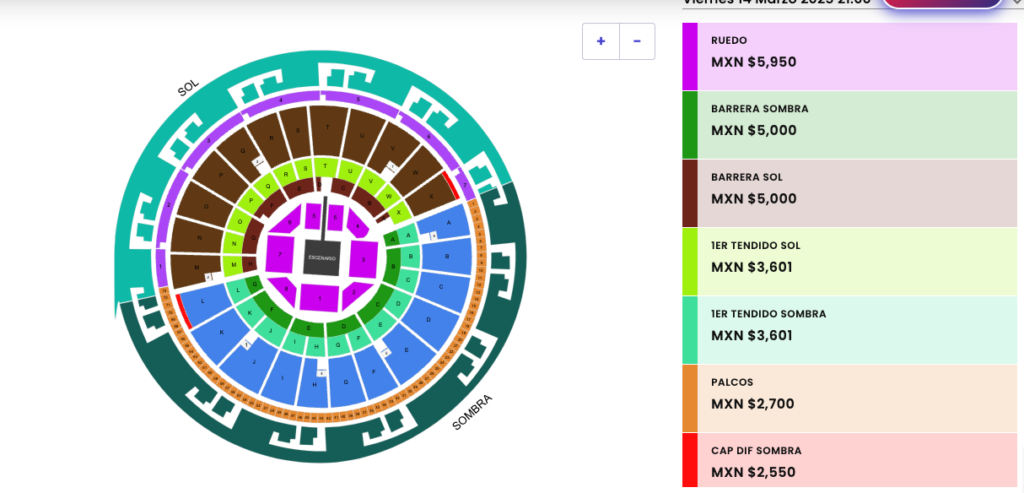Viewport: 1024px width, 493px height.
Task: Zoom out of the seat map
Action: click(637, 41)
